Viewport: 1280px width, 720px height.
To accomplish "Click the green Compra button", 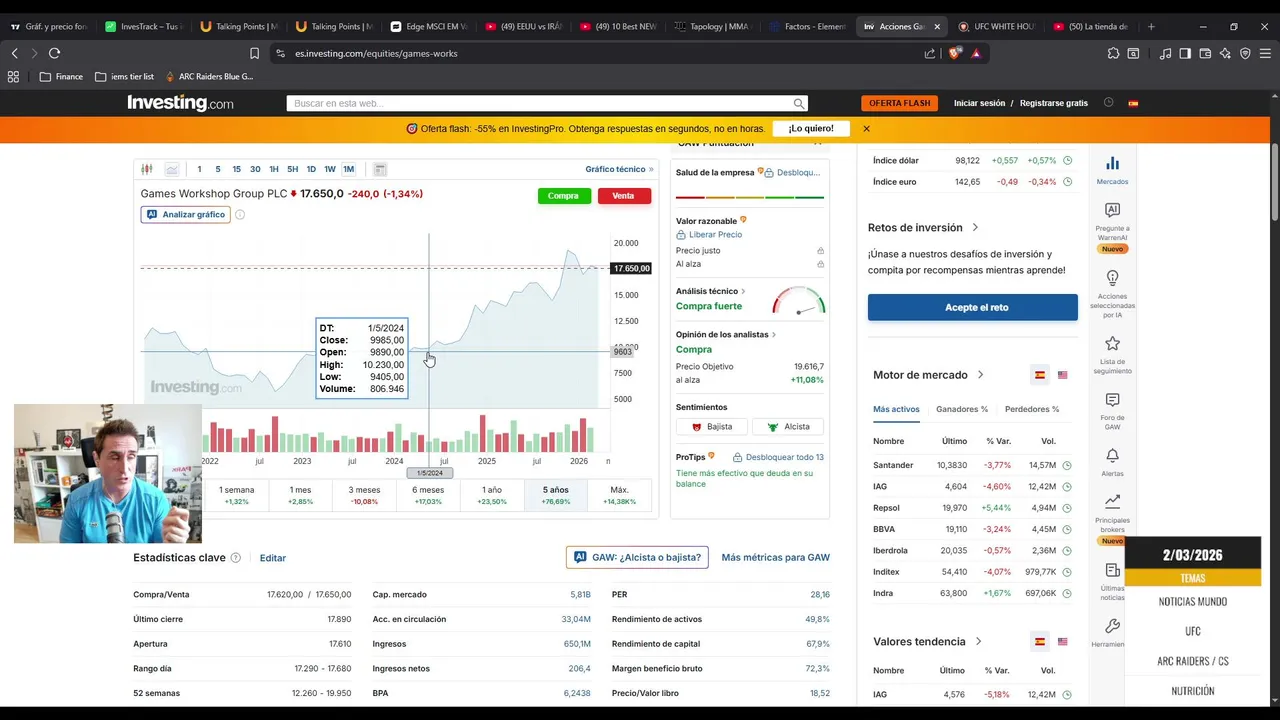I will pos(563,196).
